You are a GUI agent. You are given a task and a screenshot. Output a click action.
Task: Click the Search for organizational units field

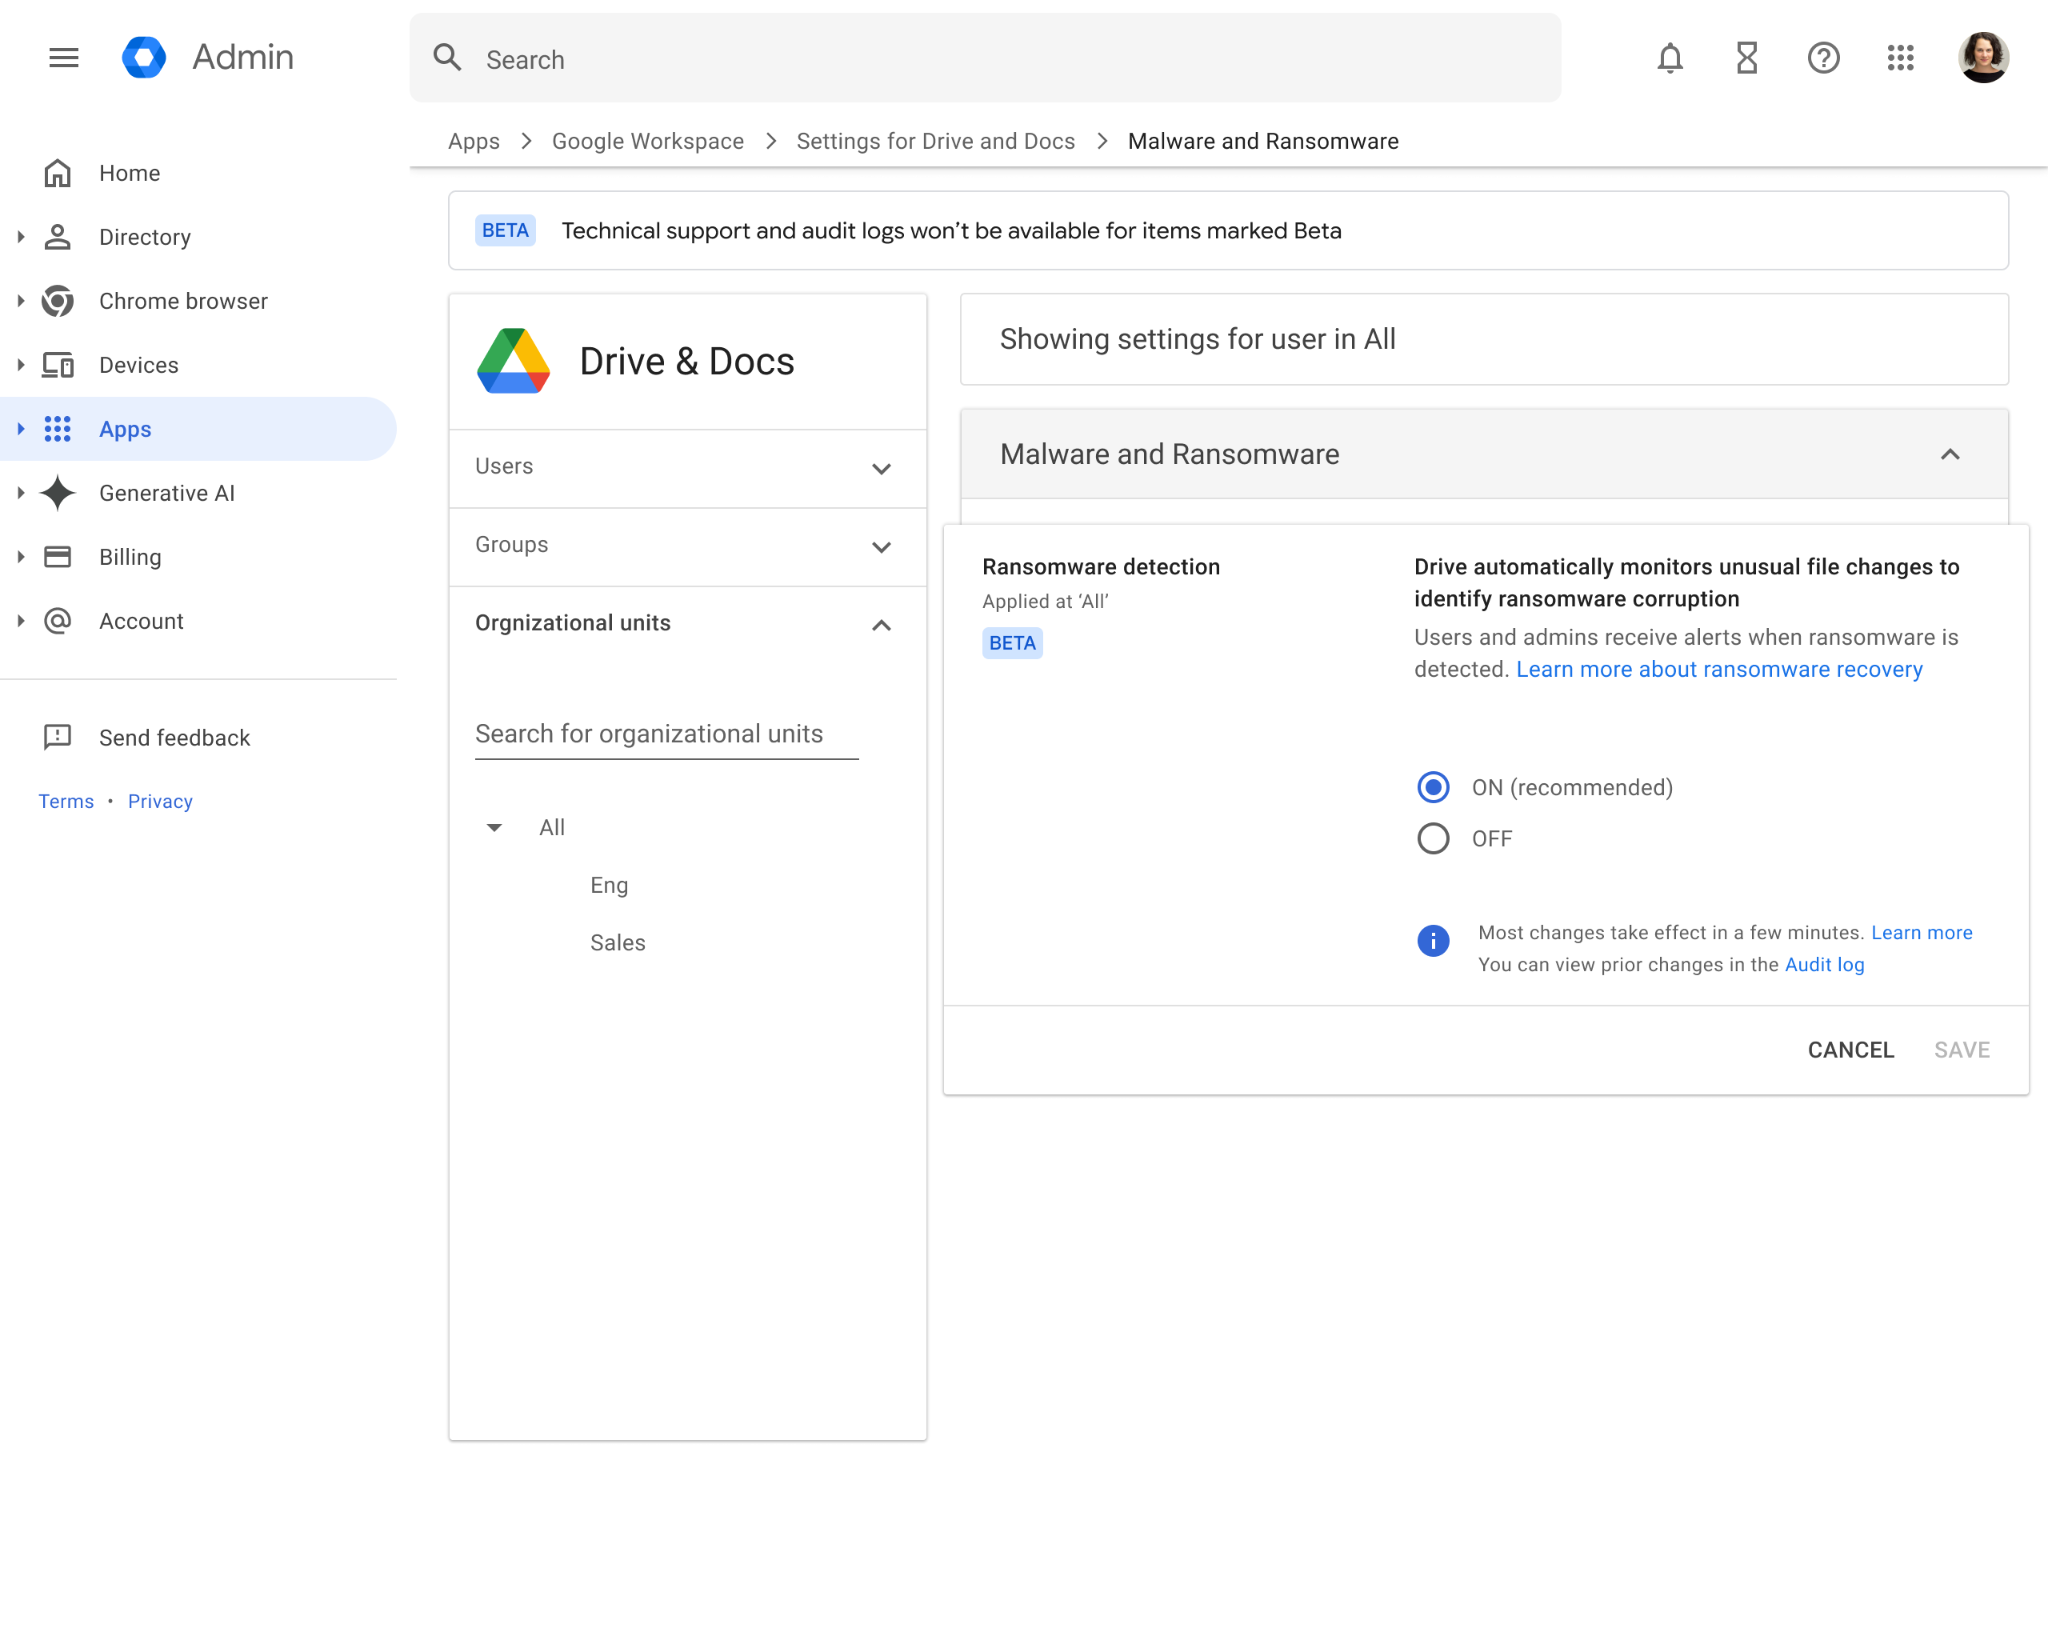point(666,734)
